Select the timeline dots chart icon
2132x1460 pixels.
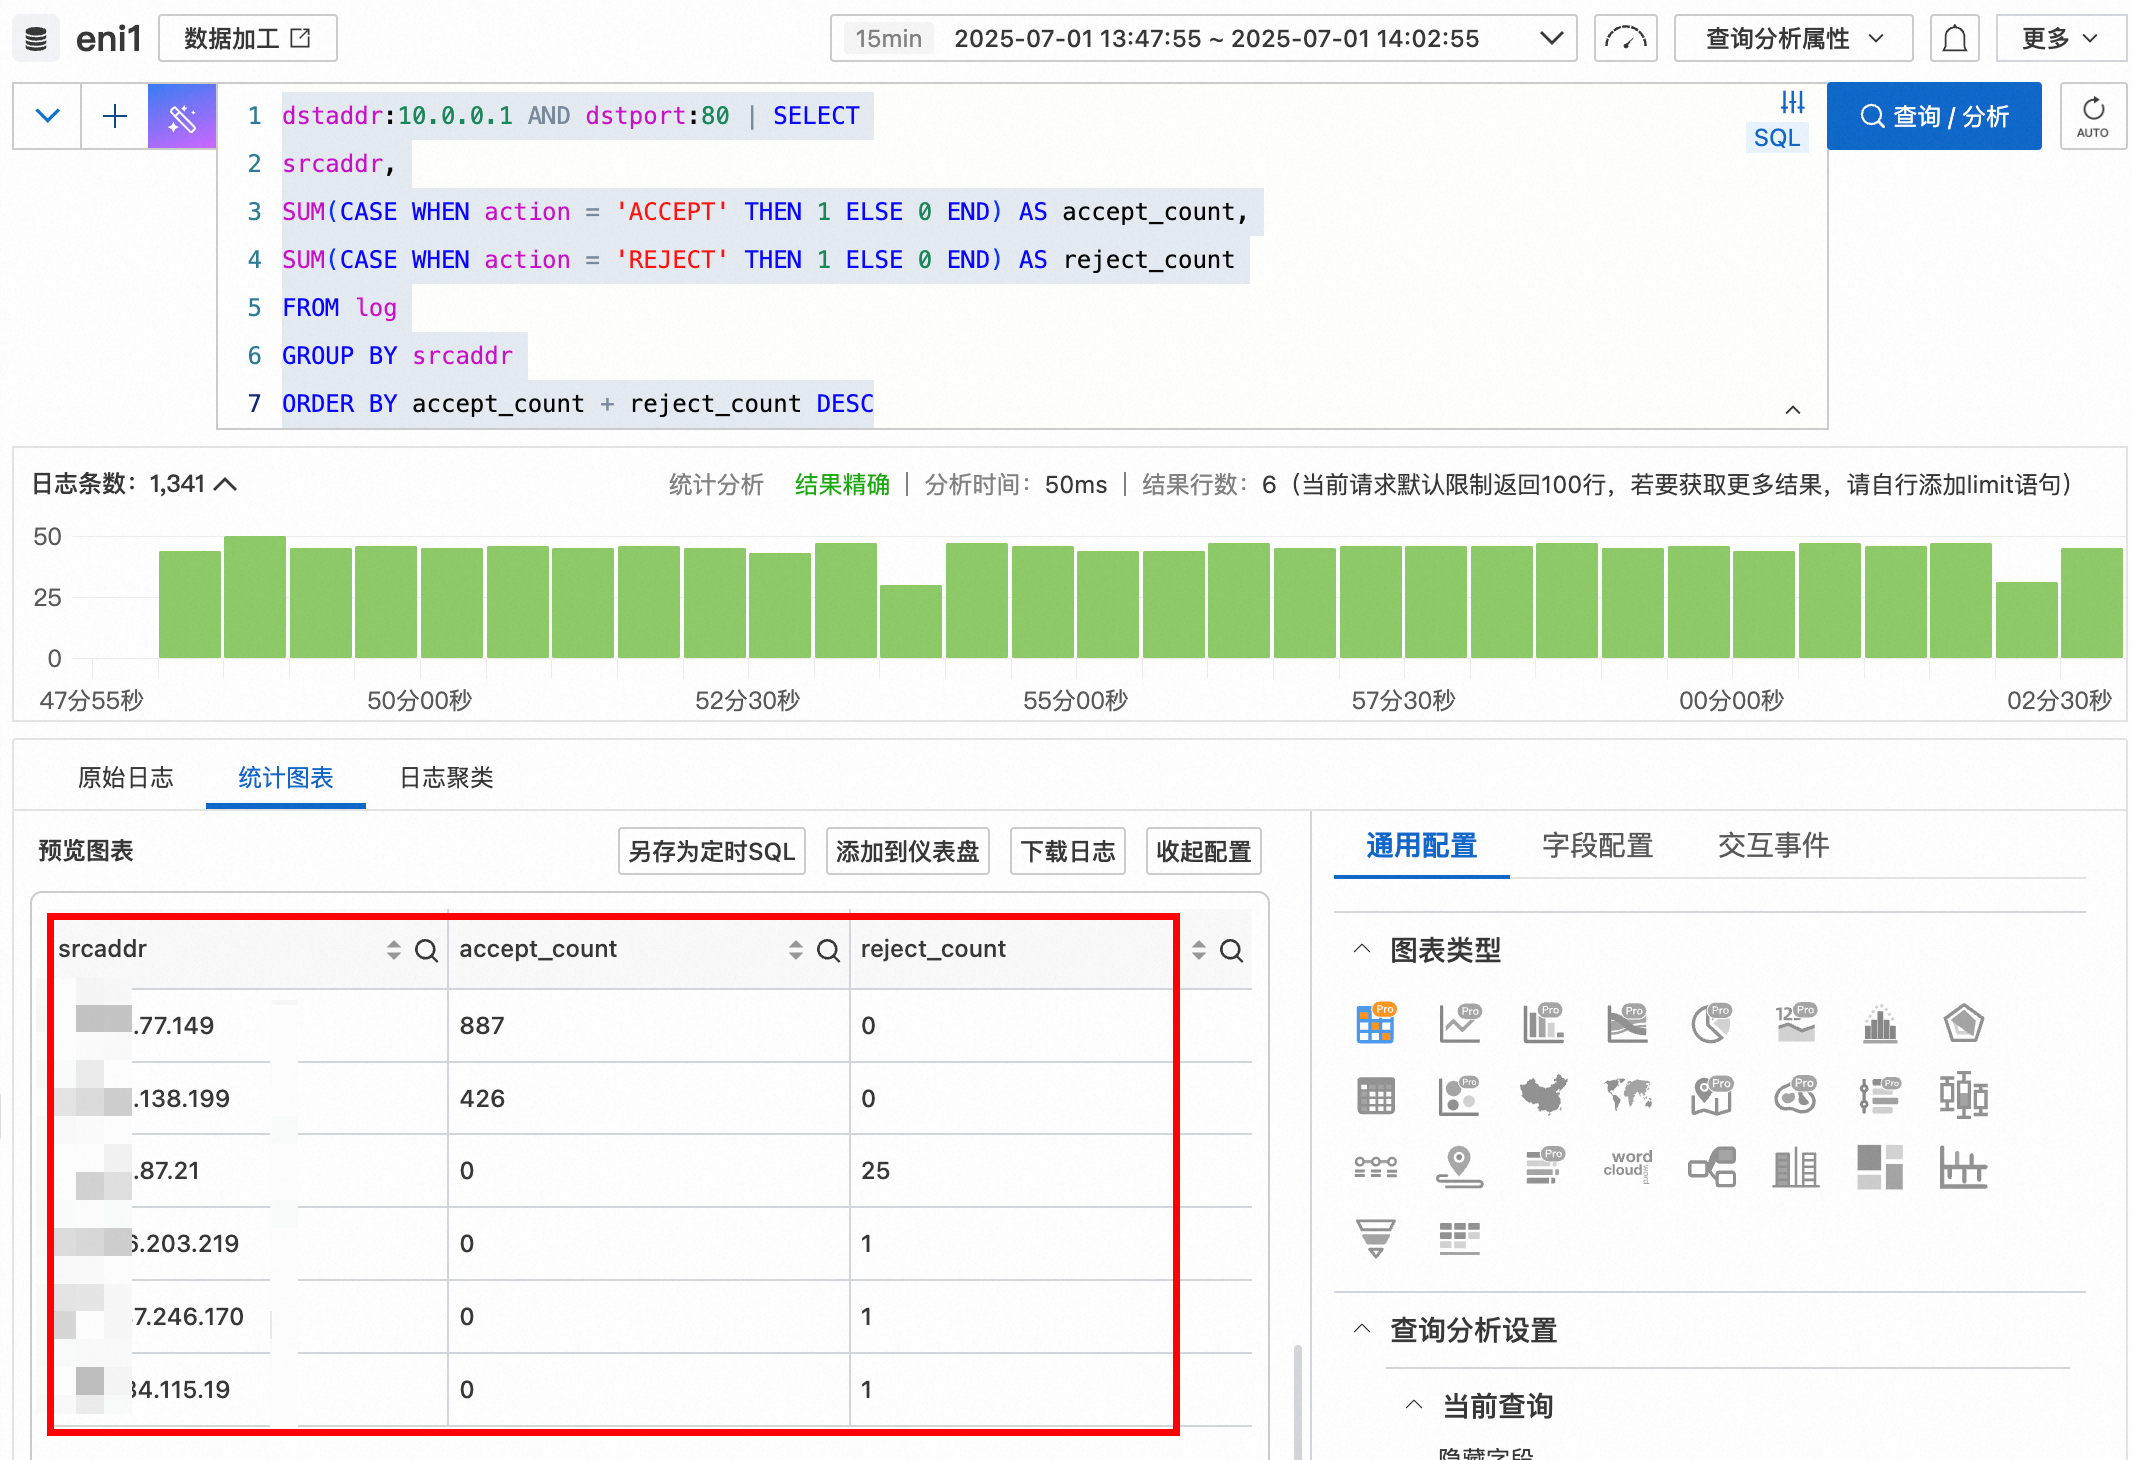1376,1167
